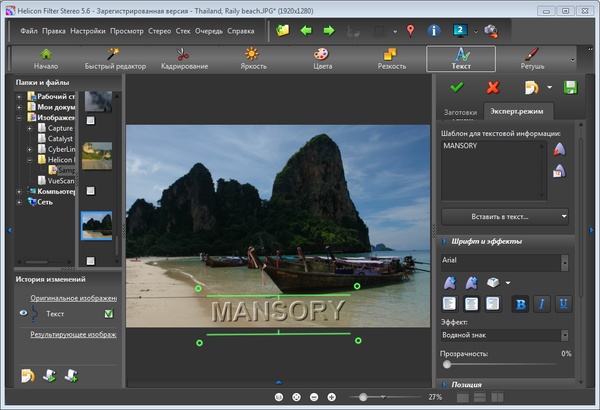The image size is (600, 410).
Task: Toggle bold B formatting
Action: (x=520, y=304)
